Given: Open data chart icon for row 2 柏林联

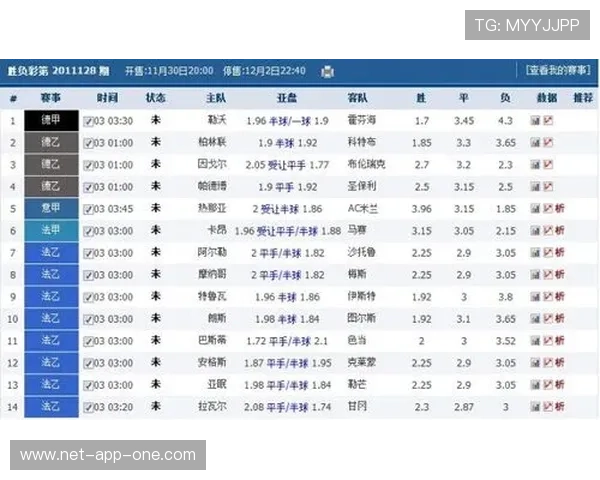Looking at the screenshot, I should click(x=535, y=143).
